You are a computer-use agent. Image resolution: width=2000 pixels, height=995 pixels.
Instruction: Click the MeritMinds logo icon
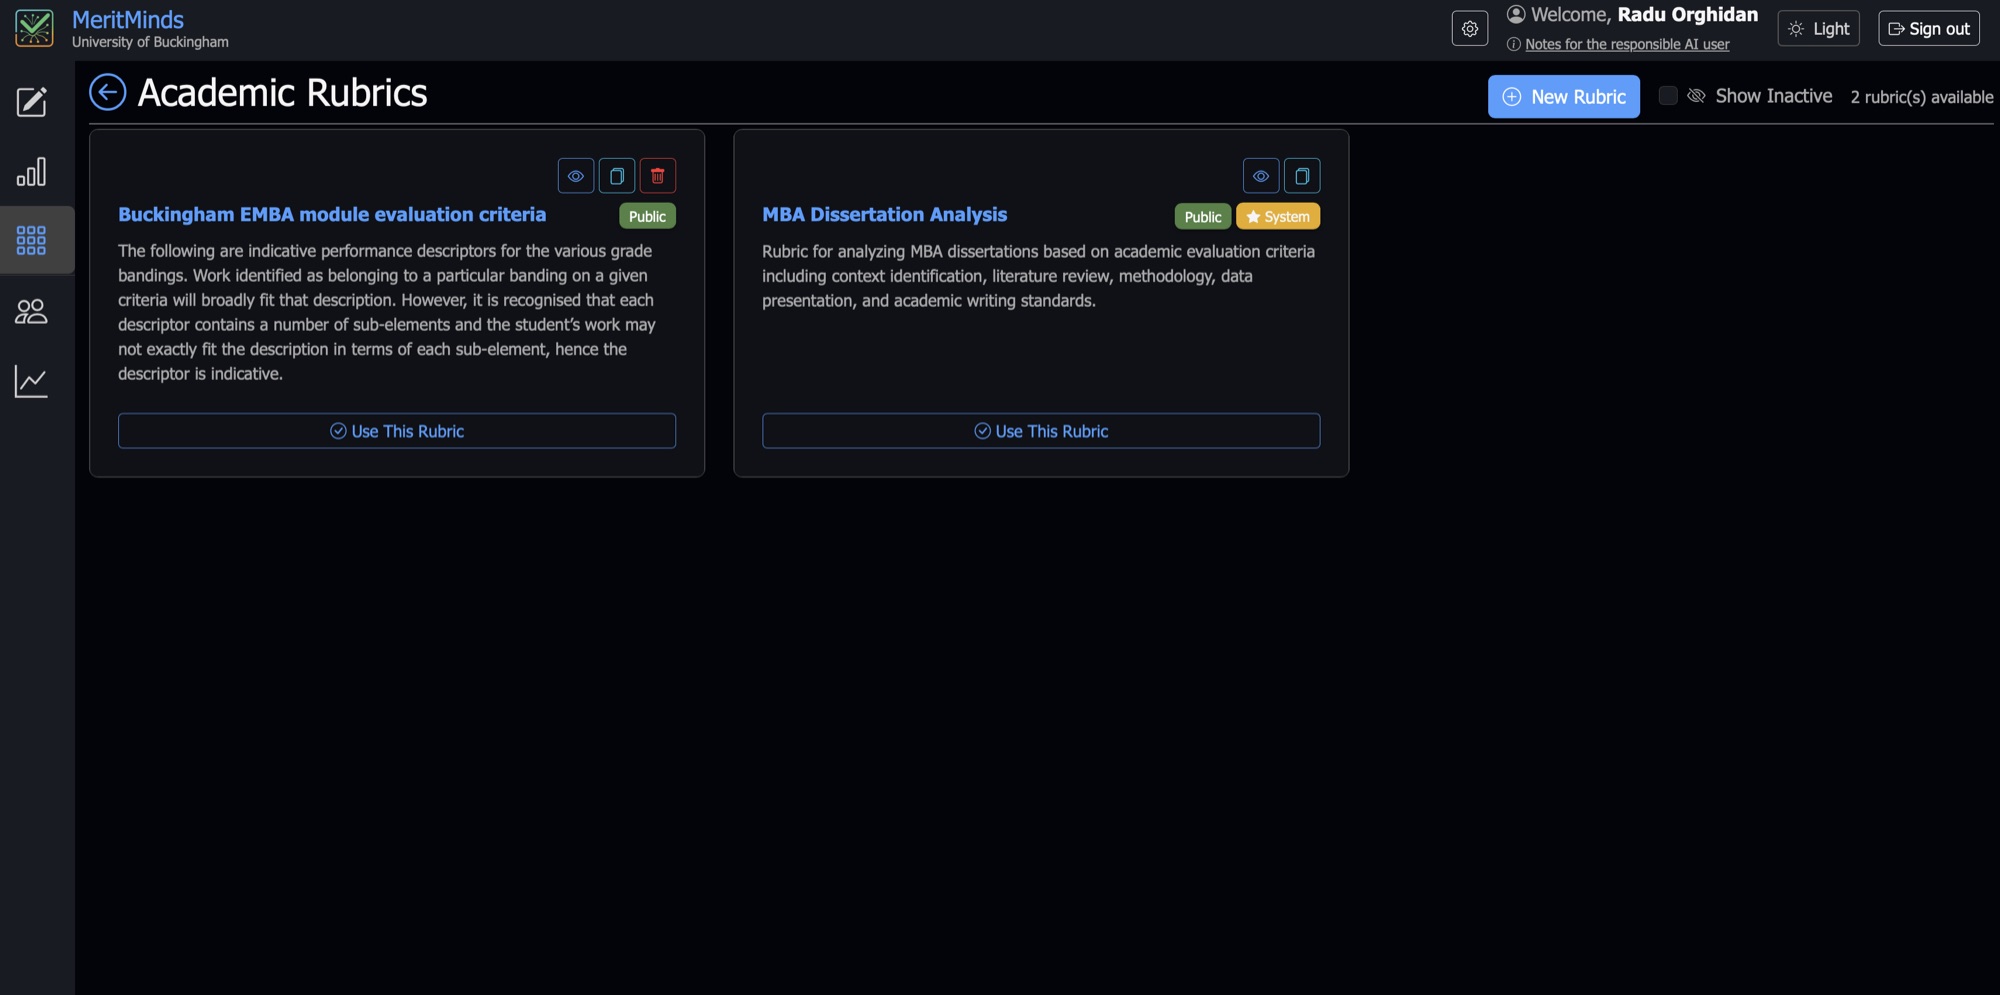[34, 28]
